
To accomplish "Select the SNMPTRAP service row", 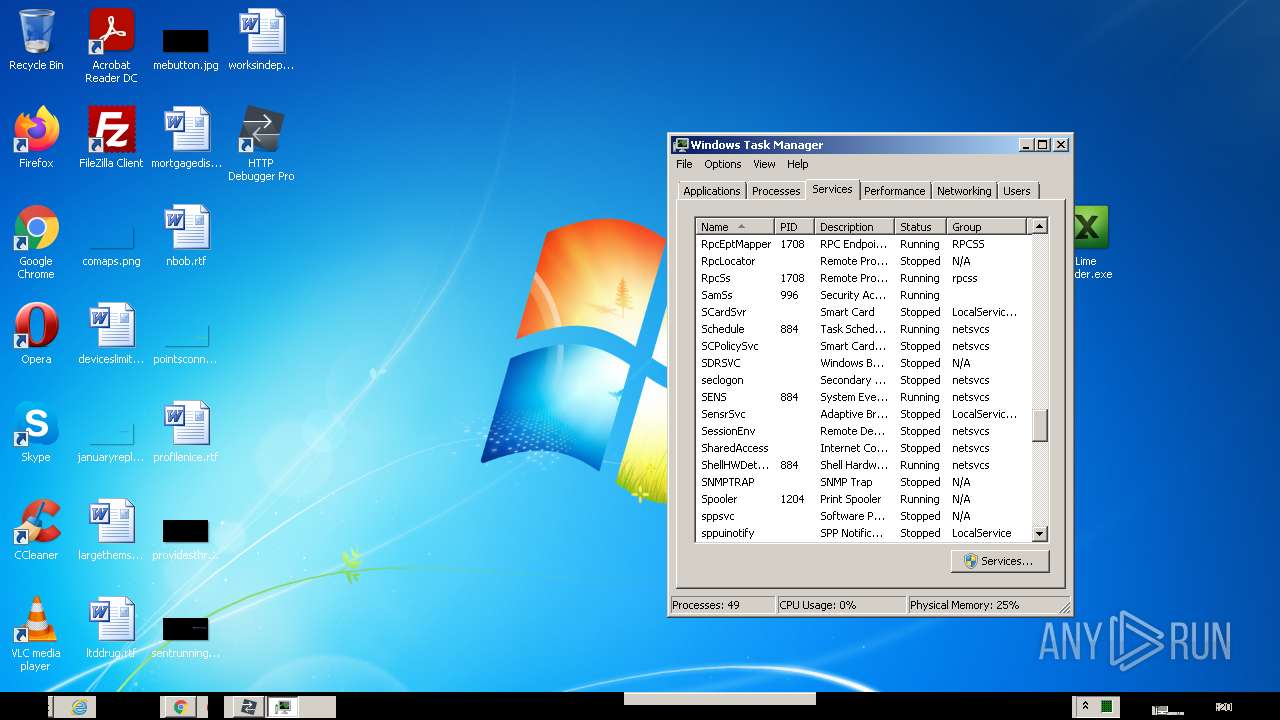I will tap(862, 482).
